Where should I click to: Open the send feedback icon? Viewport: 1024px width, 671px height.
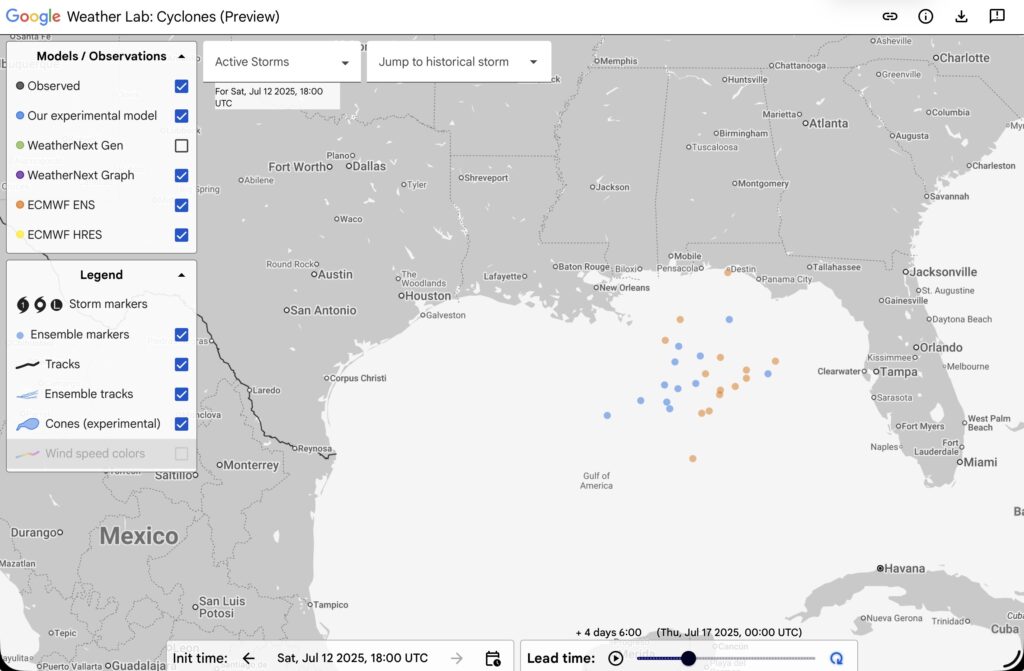click(997, 16)
